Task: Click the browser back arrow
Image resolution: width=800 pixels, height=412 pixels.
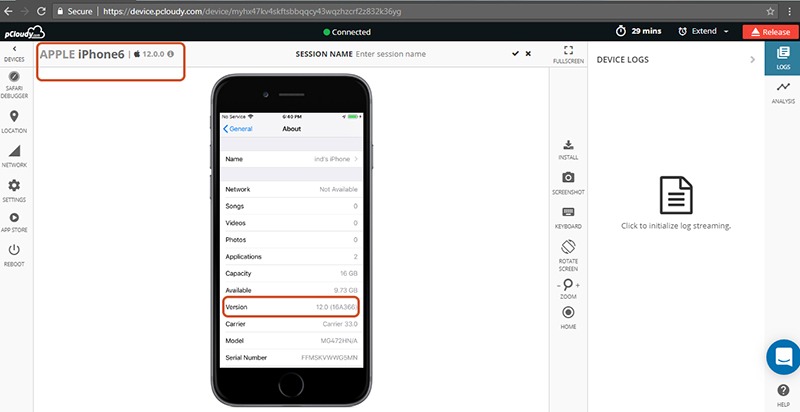Action: (x=8, y=11)
